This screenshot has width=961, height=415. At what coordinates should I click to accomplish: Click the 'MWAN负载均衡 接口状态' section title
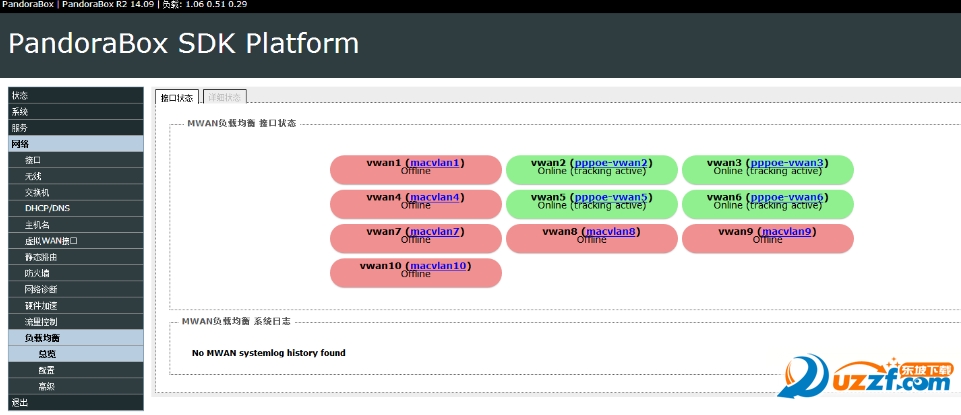click(241, 123)
